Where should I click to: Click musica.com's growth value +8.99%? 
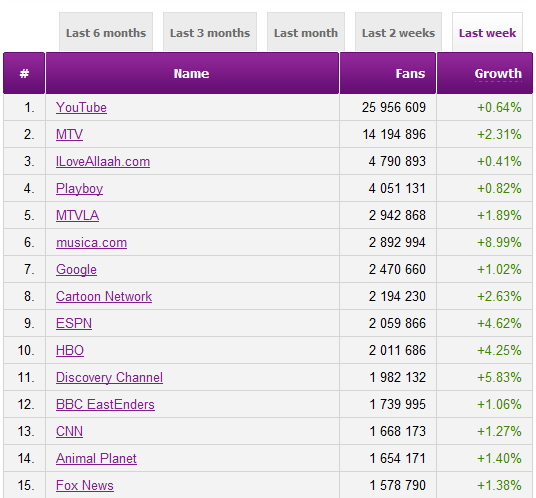499,242
